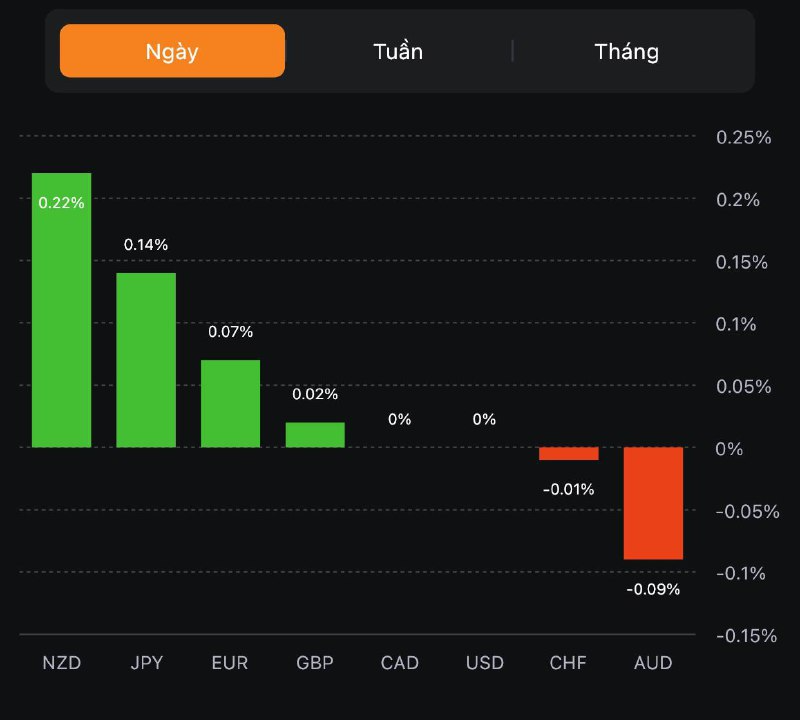Select the CAD currency label
The height and width of the screenshot is (720, 800).
click(400, 663)
